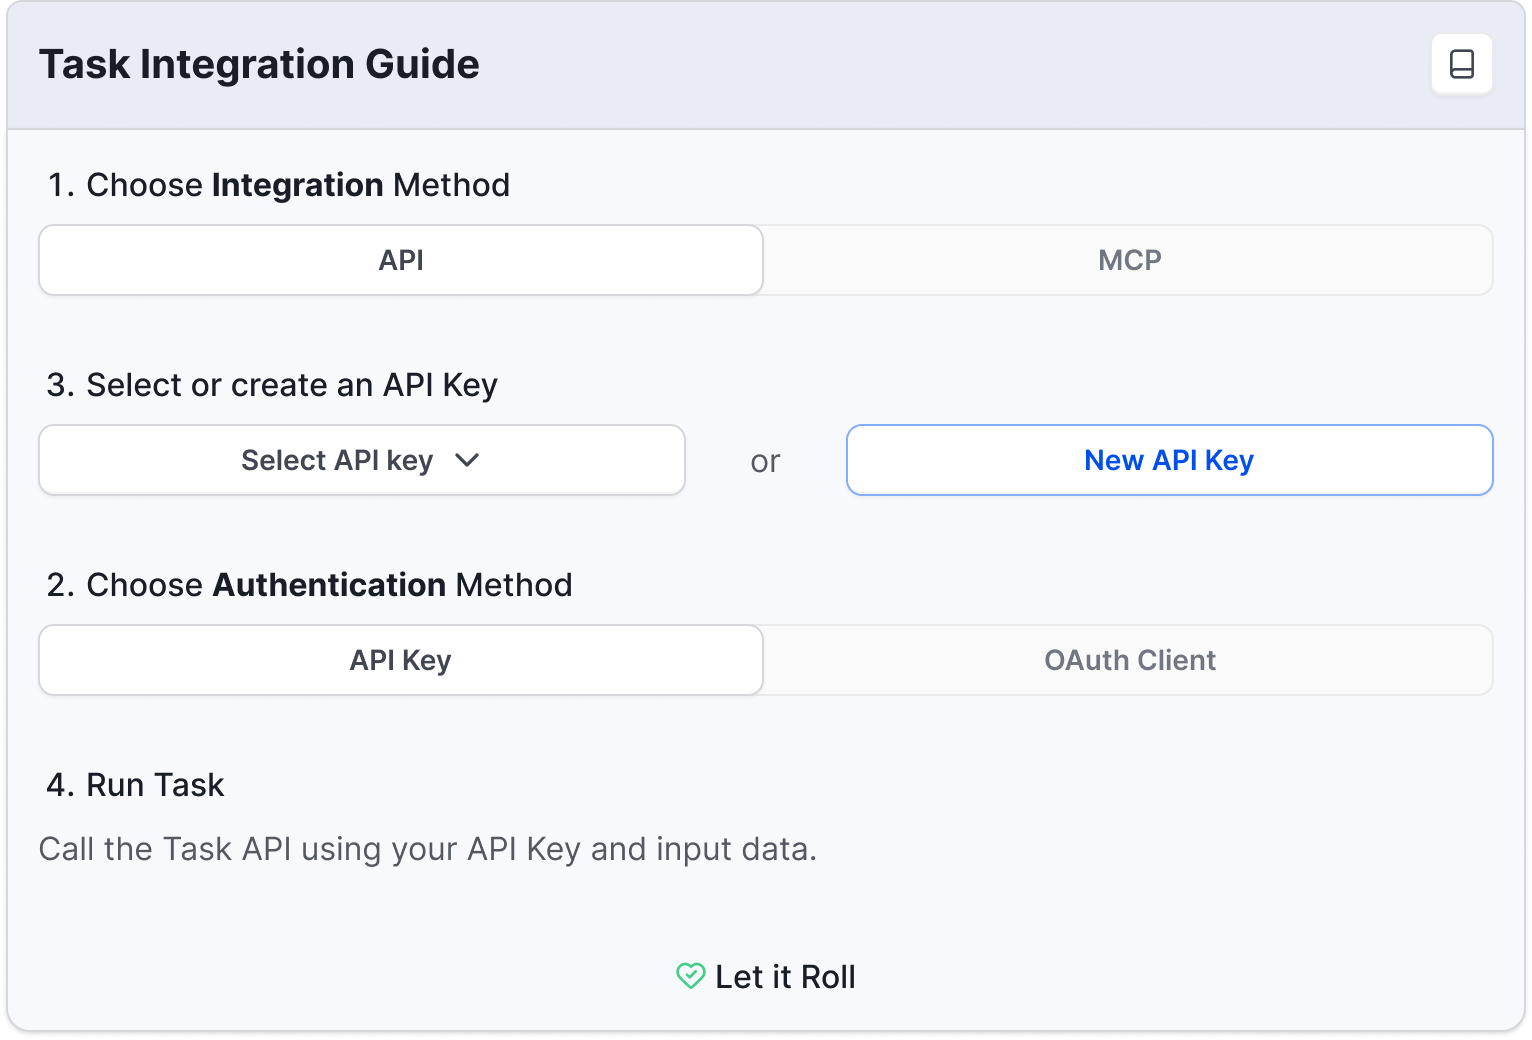The image size is (1532, 1040).
Task: Select API Key authentication method
Action: 400,660
